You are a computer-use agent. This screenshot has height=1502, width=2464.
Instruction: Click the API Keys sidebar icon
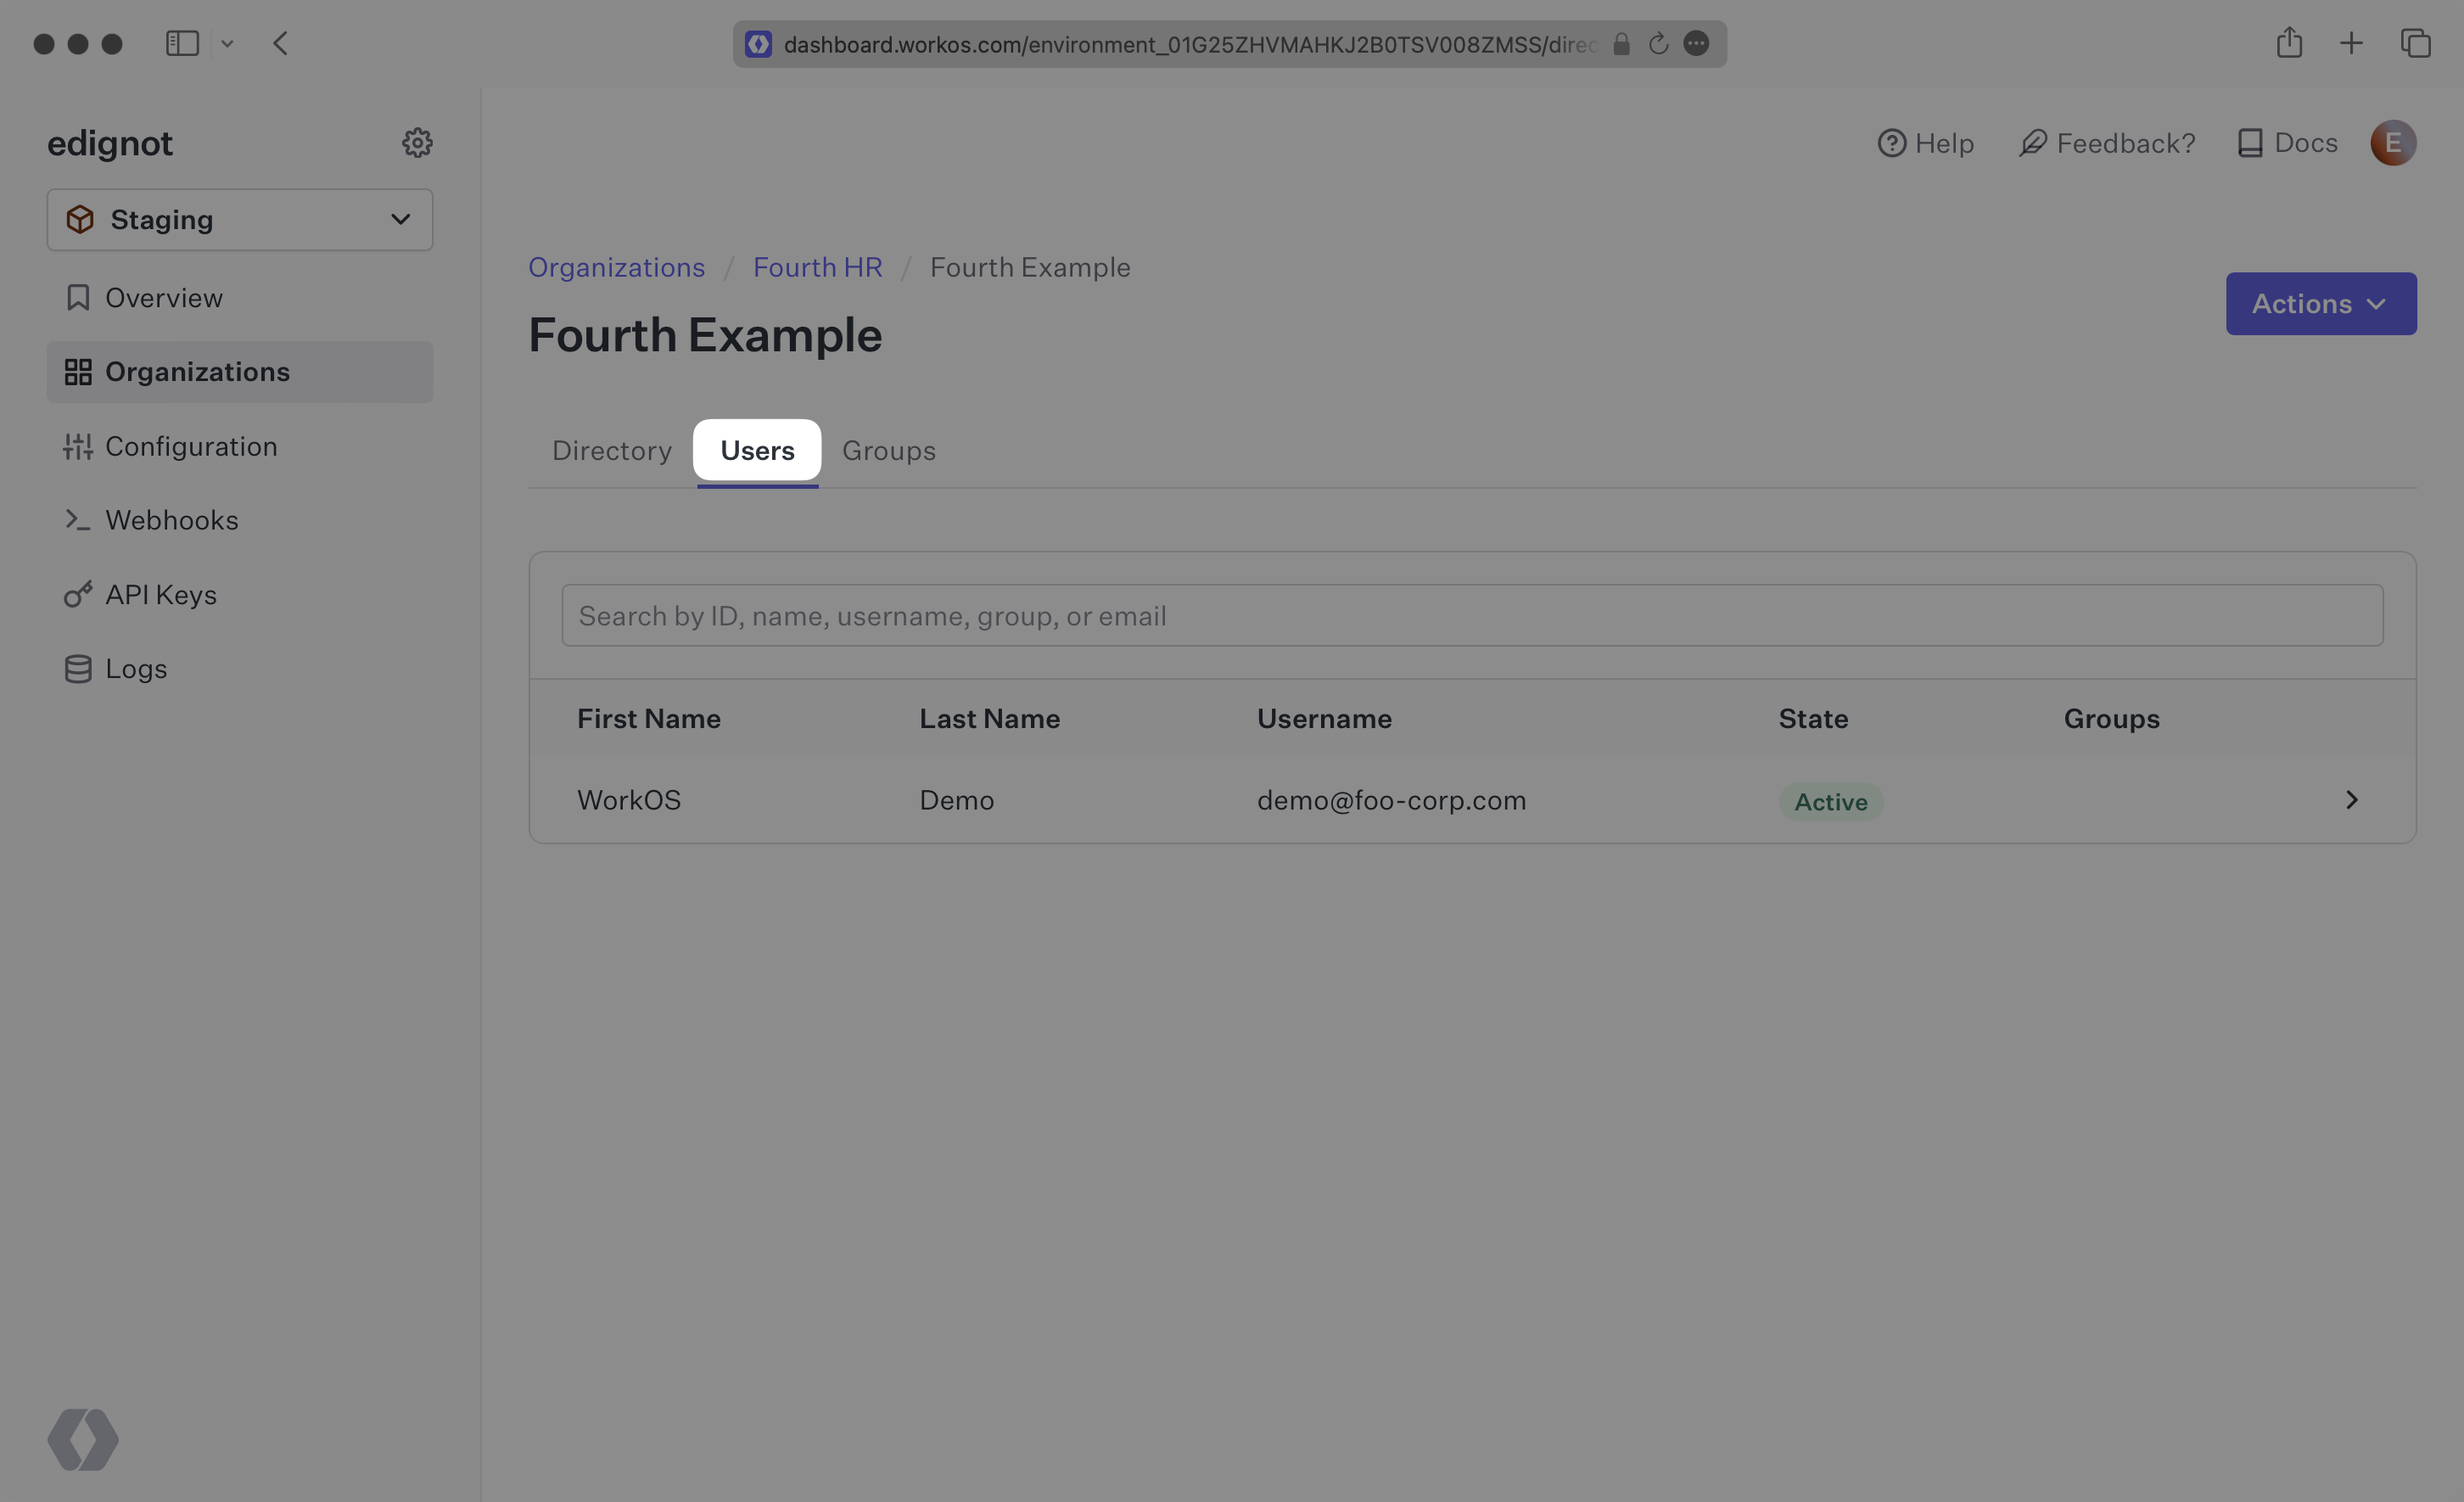tap(76, 593)
